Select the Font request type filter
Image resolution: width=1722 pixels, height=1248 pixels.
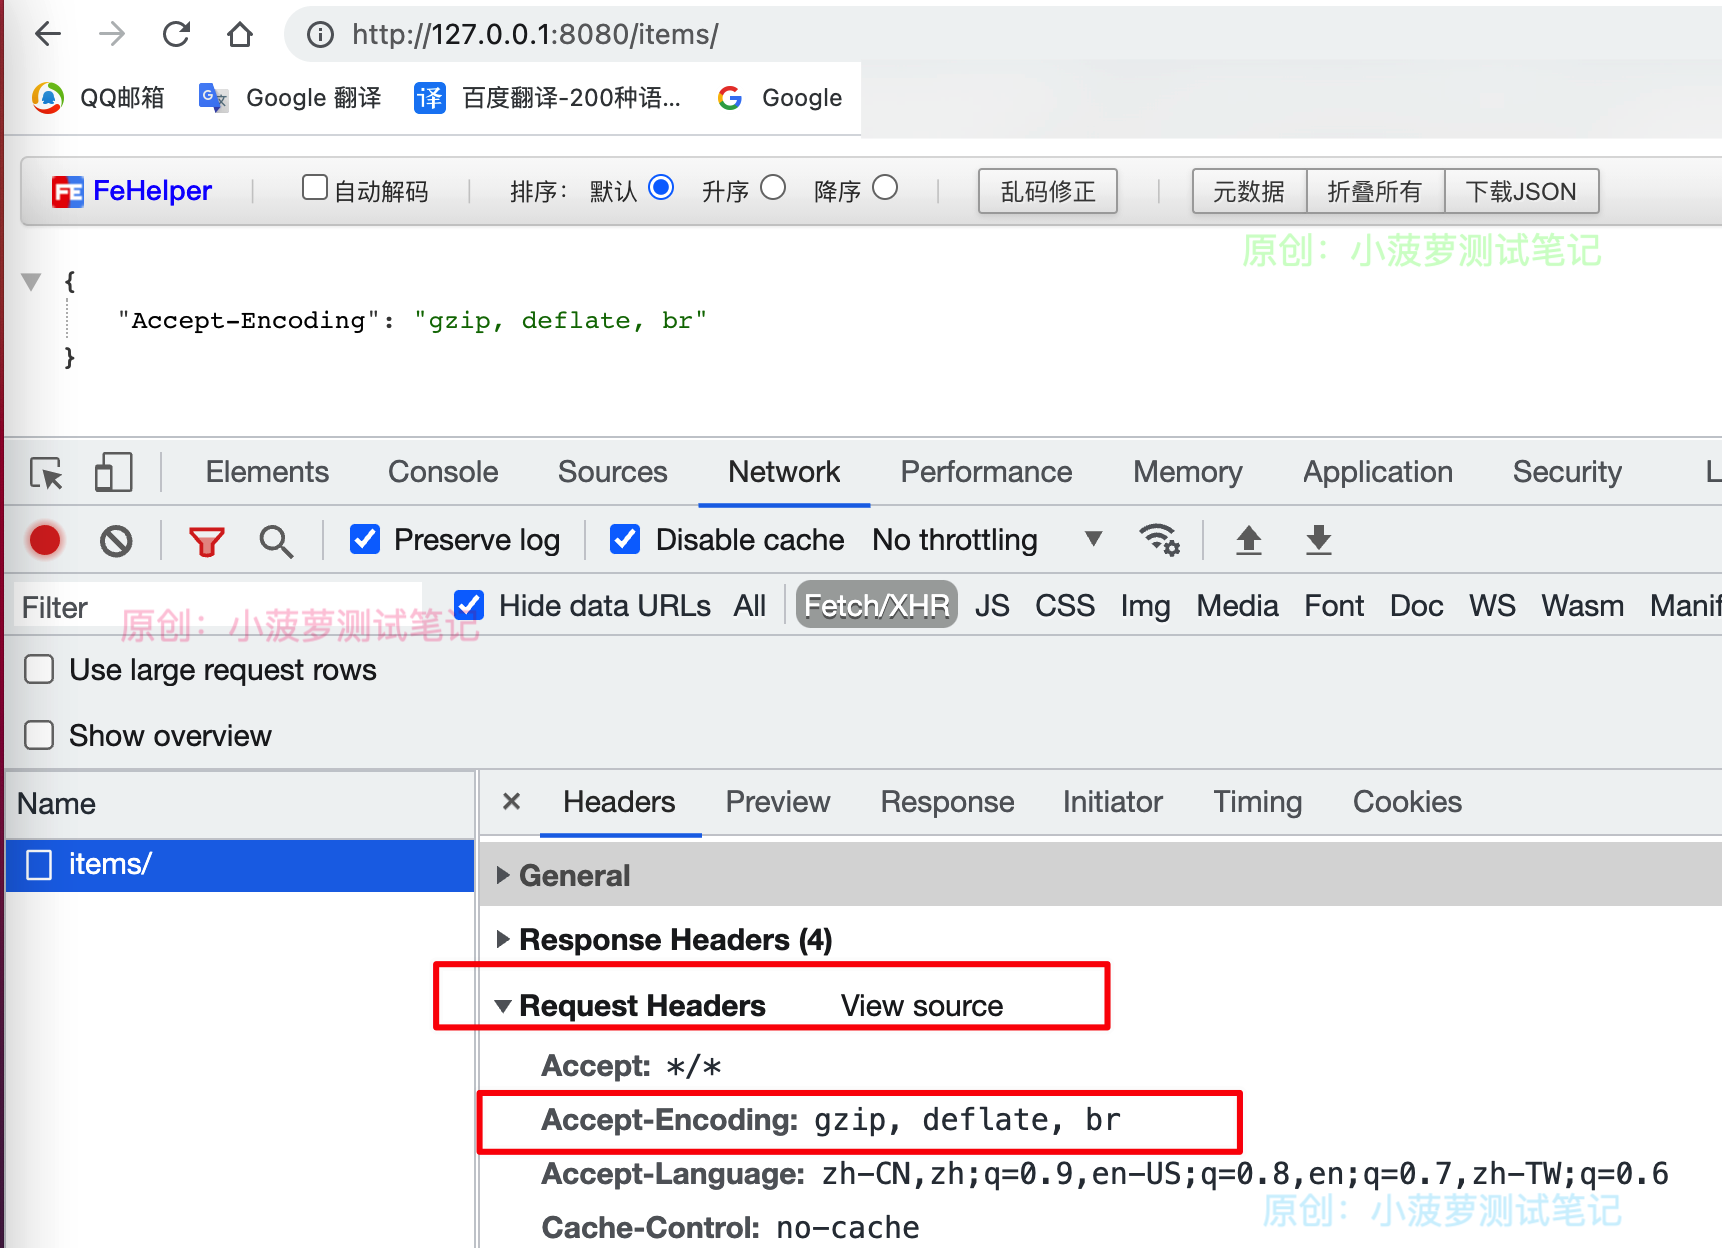(1334, 606)
